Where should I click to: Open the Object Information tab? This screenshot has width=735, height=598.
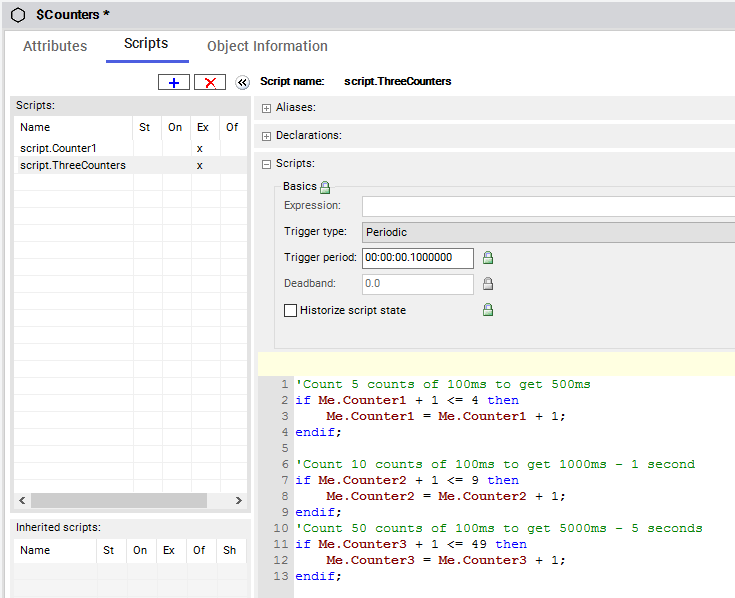[x=267, y=46]
